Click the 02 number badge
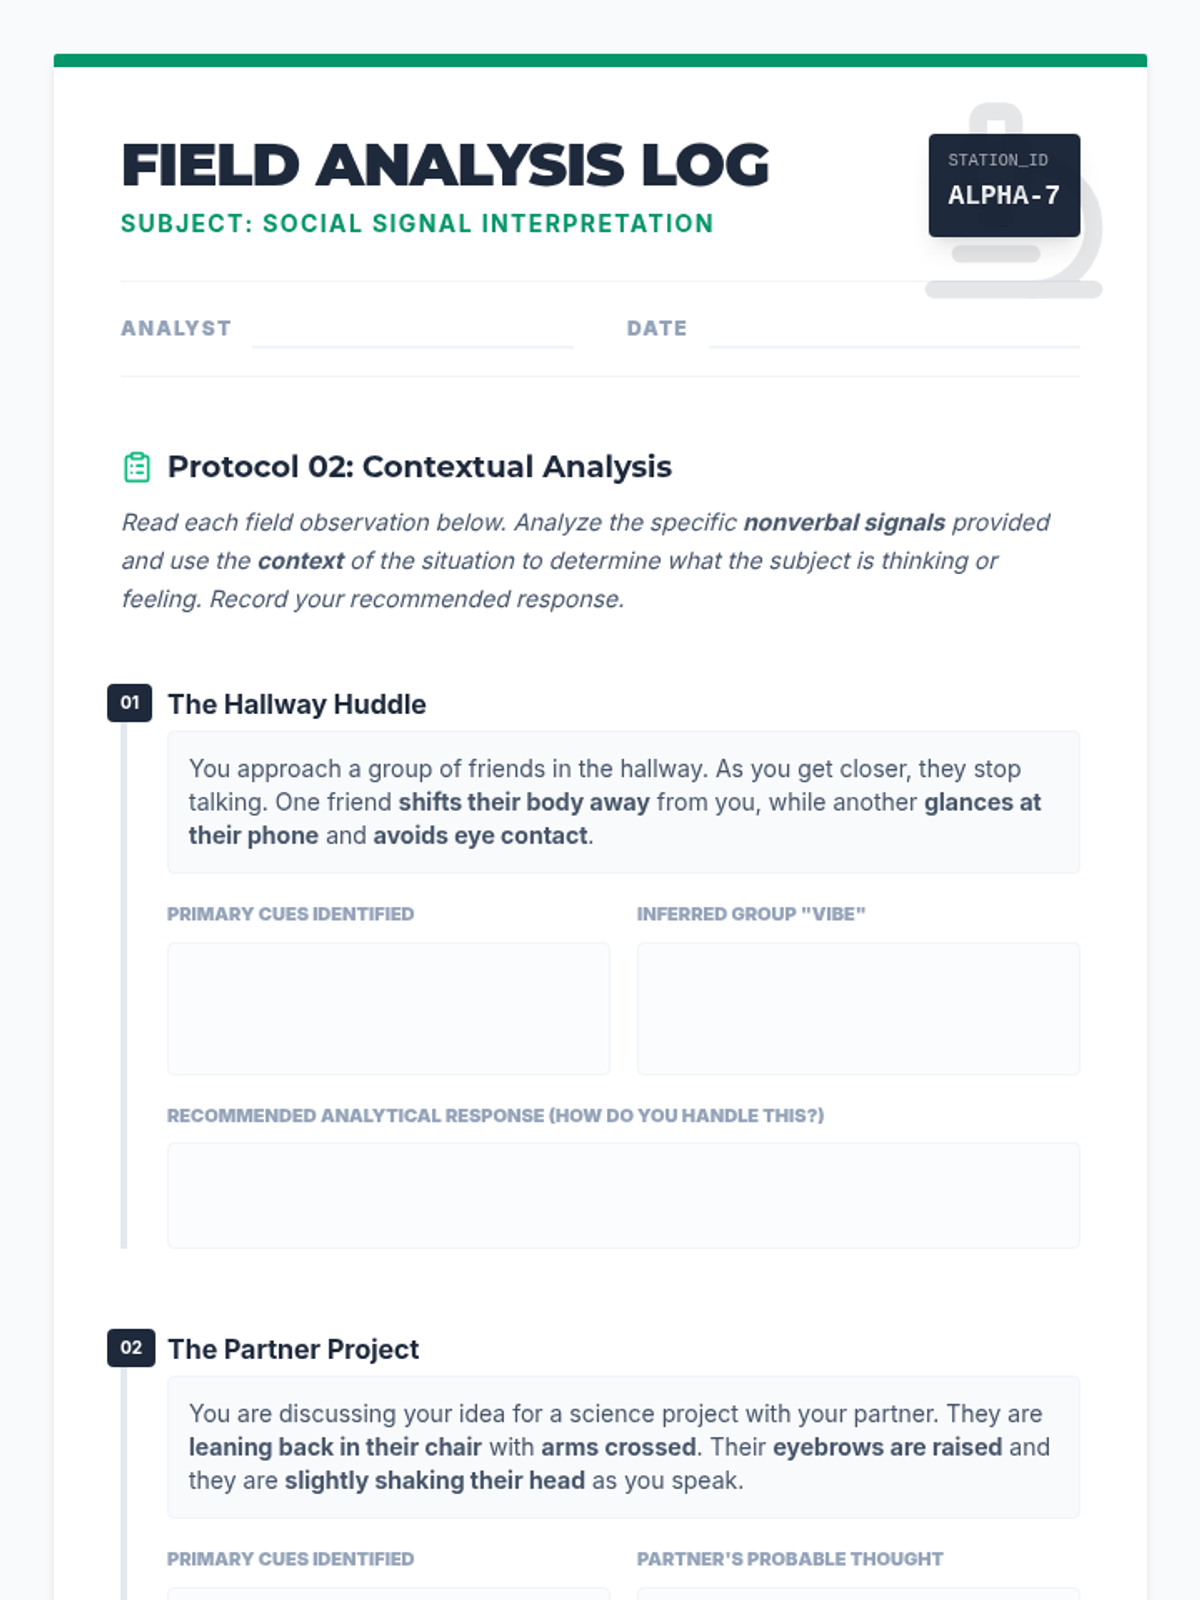1200x1600 pixels. [x=131, y=1348]
